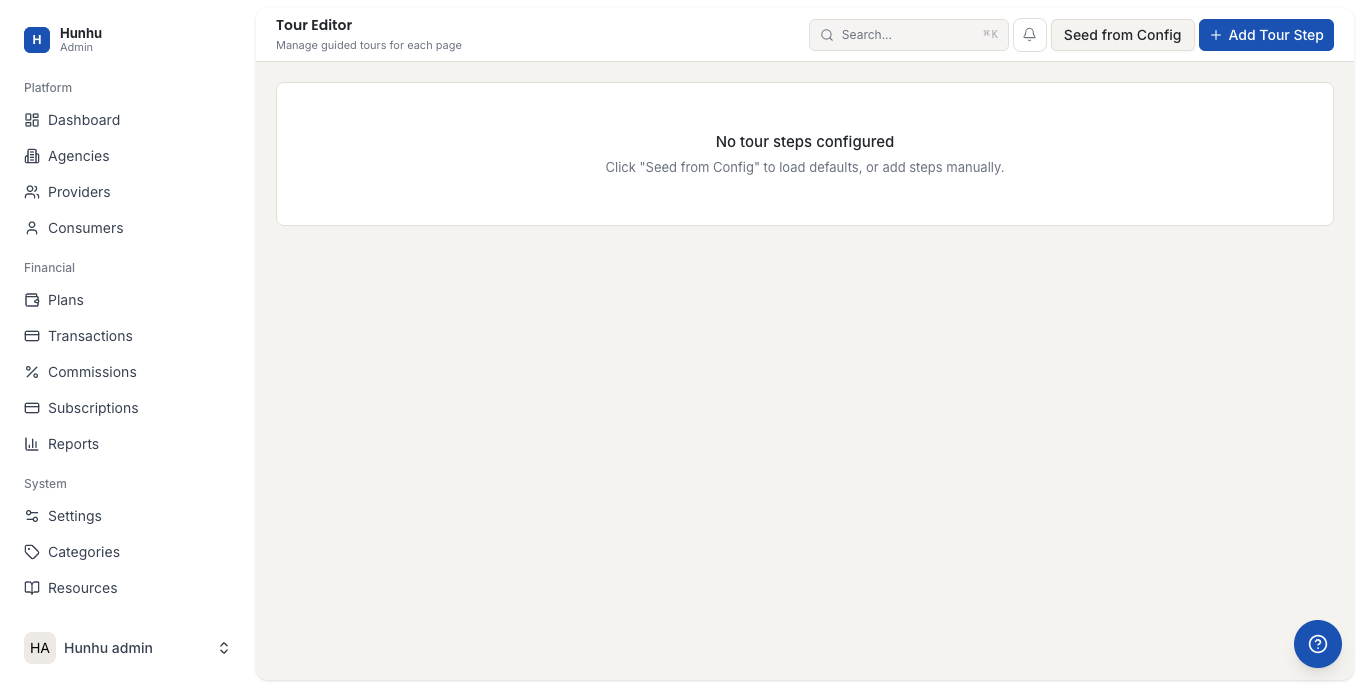Click the Platform section label
The width and height of the screenshot is (1362, 688).
coord(48,88)
